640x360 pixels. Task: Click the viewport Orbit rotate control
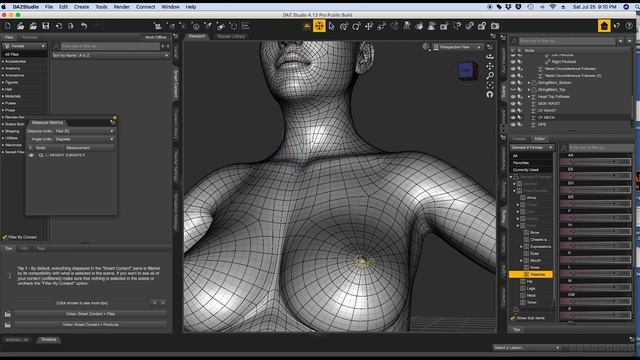click(490, 57)
